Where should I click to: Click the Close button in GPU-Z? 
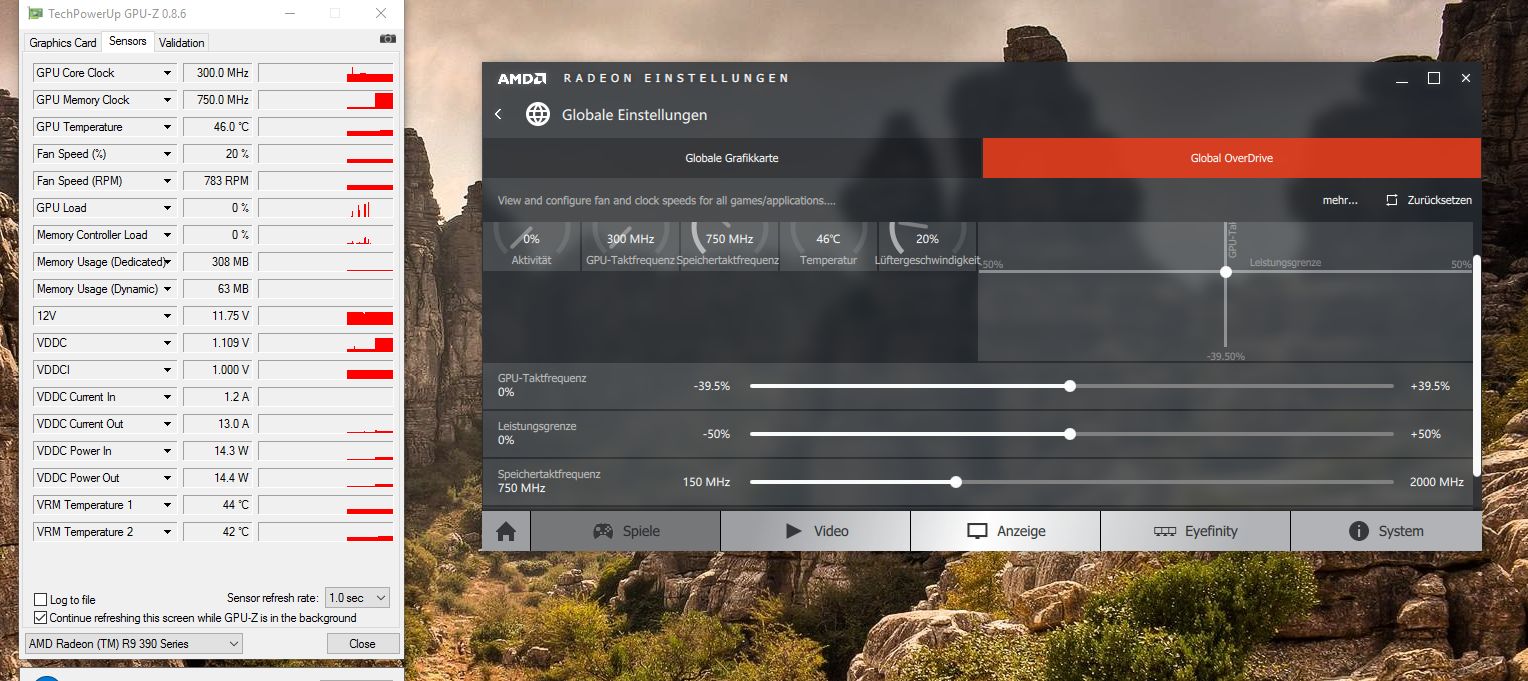pos(363,644)
